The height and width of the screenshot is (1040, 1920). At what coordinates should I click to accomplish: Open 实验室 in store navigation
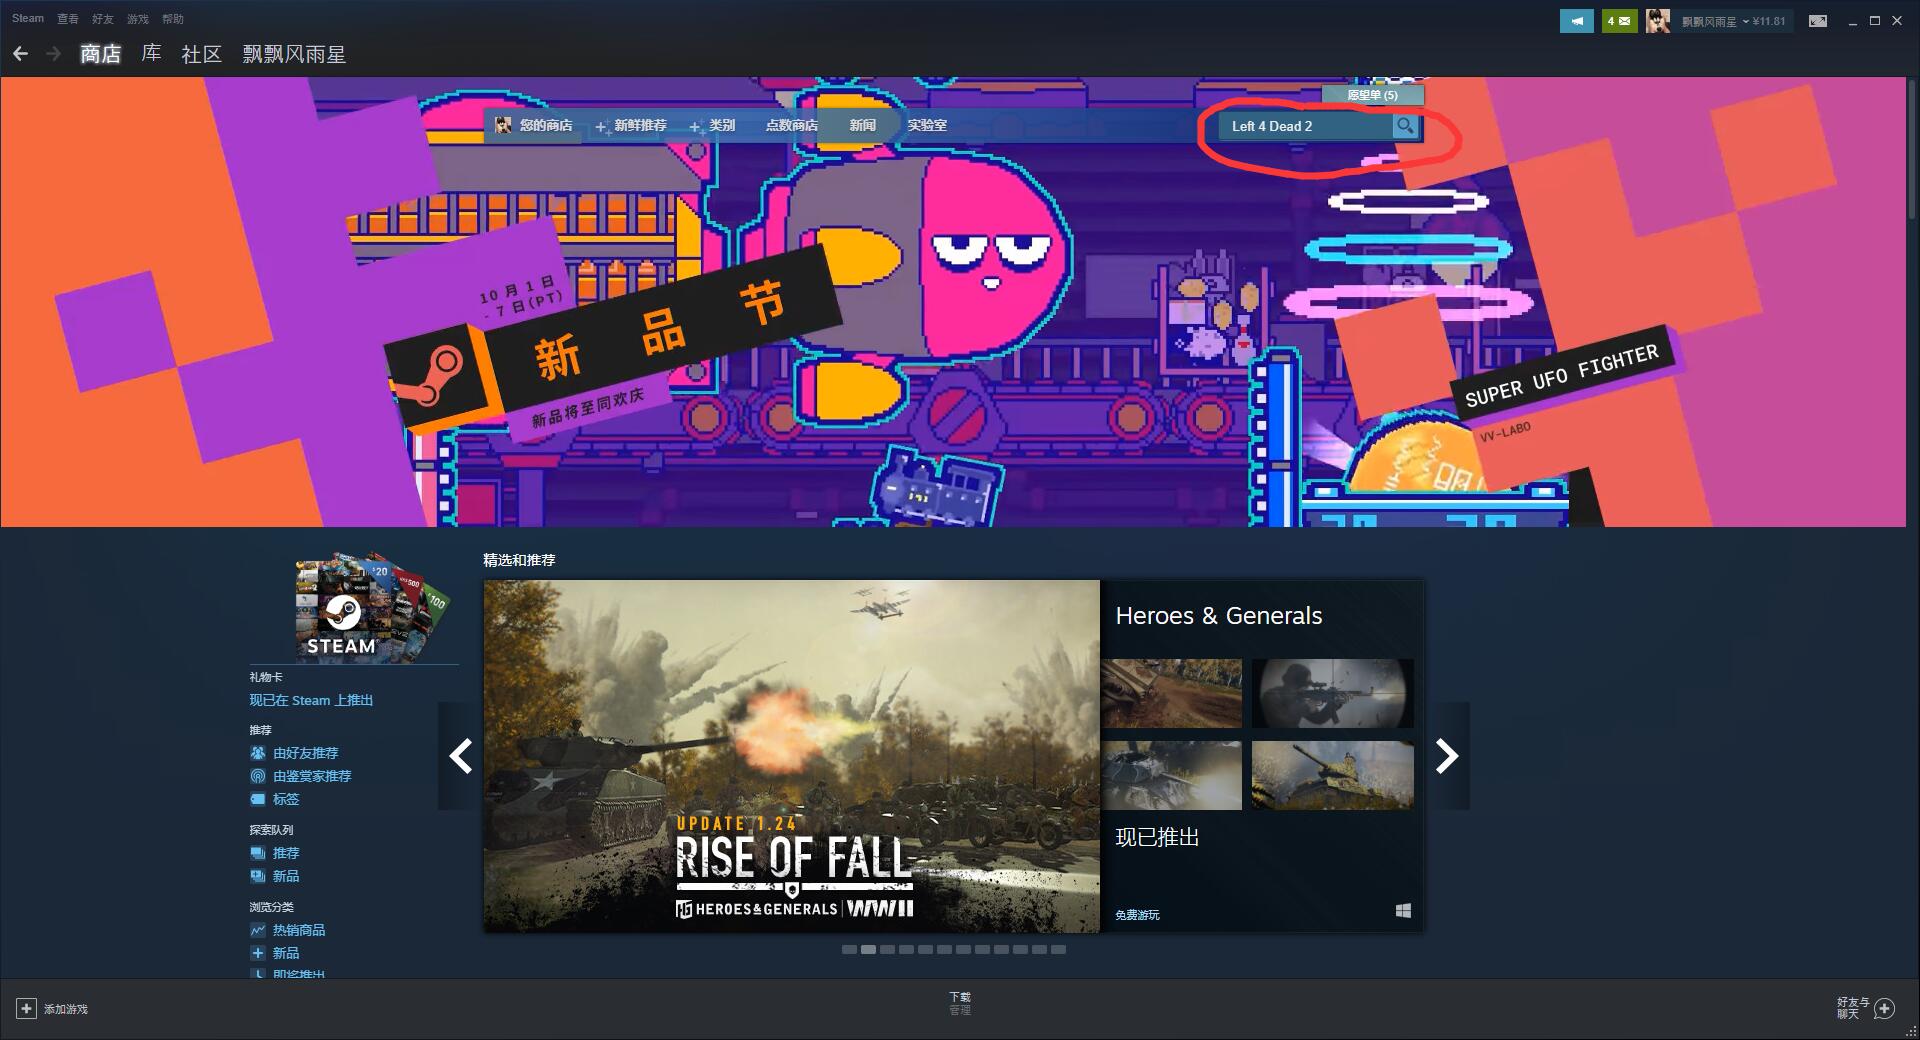926,125
